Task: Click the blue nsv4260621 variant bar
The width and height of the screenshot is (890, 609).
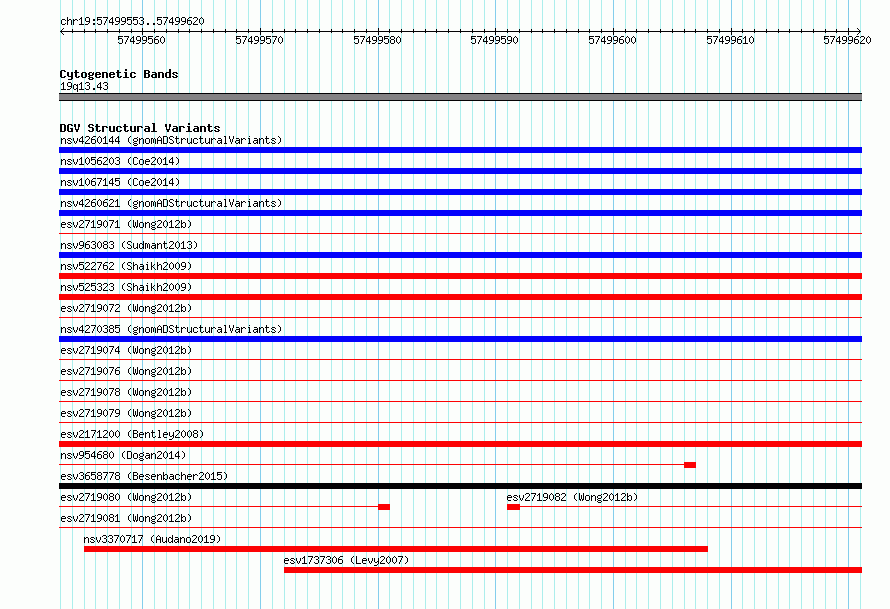Action: [x=460, y=213]
